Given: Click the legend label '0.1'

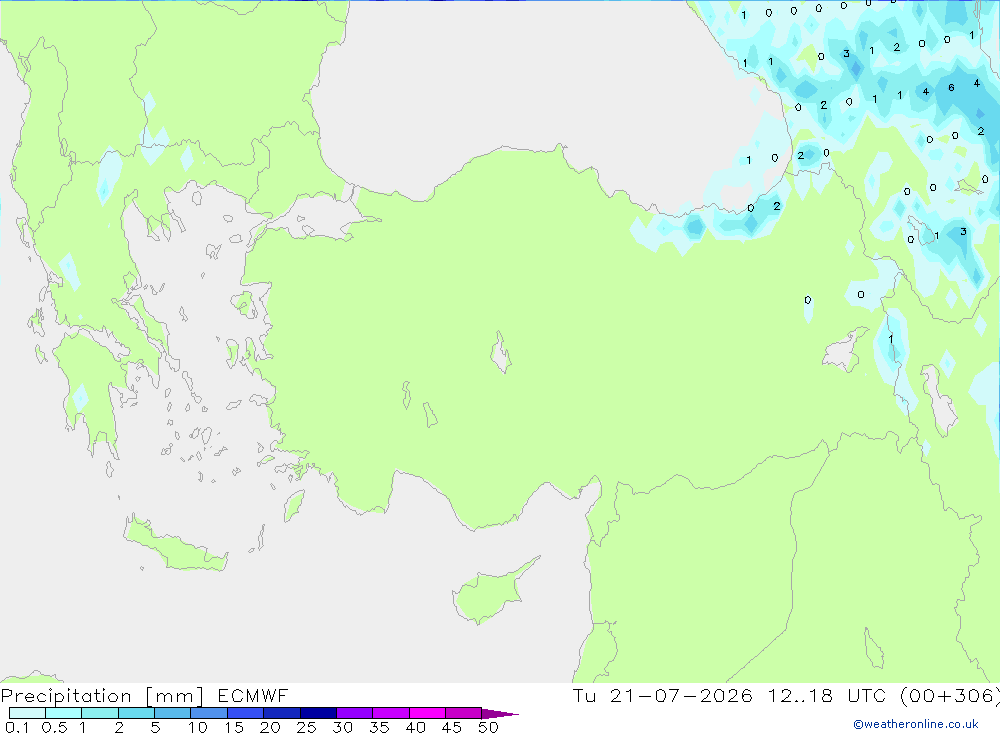Looking at the screenshot, I should [x=17, y=727].
